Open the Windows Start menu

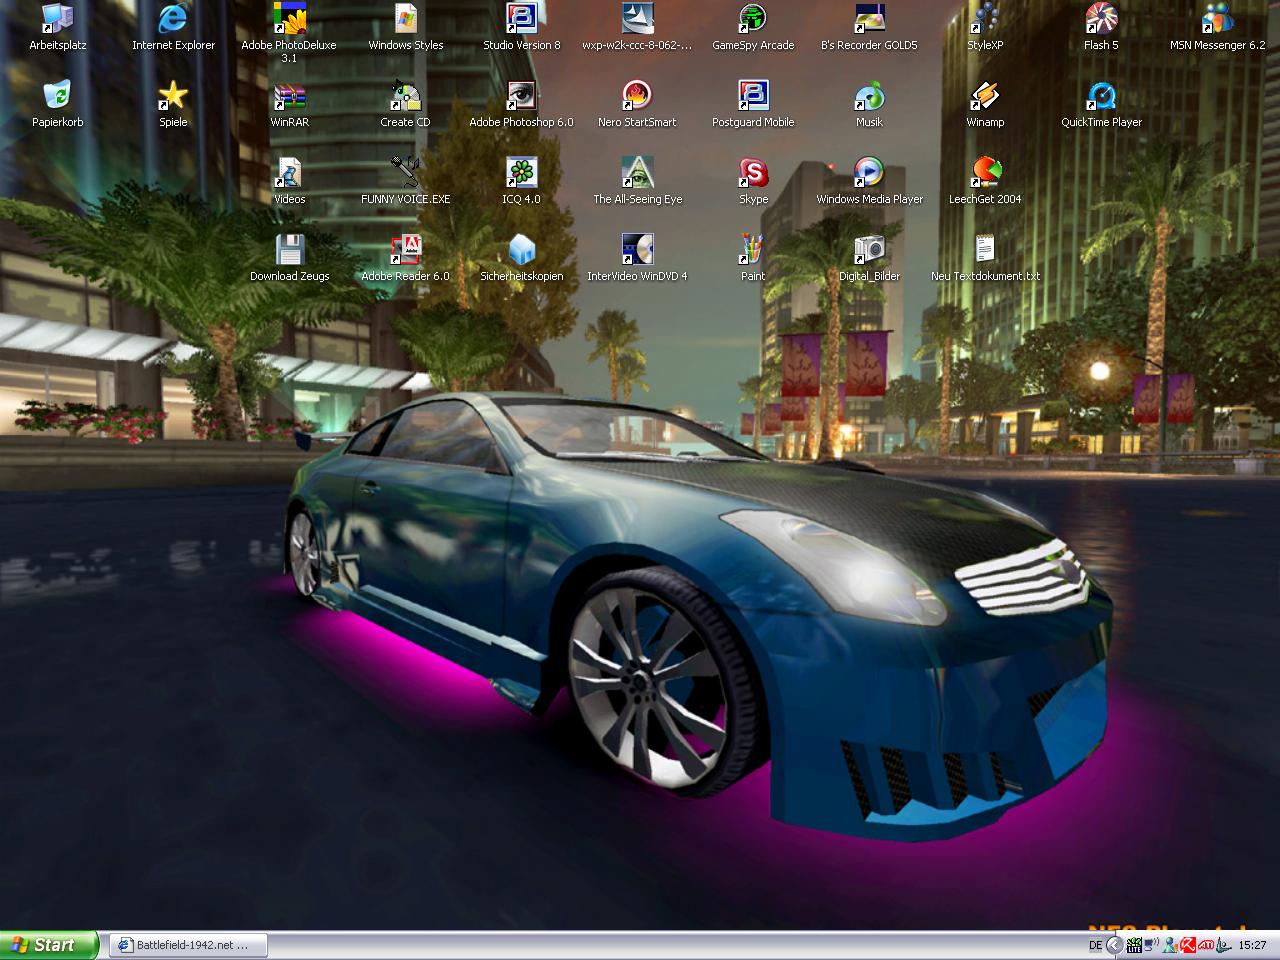(x=49, y=945)
